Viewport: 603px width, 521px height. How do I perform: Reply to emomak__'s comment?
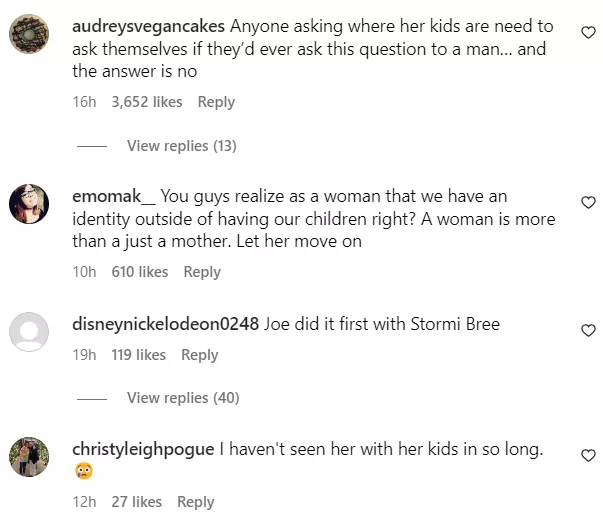coord(202,272)
